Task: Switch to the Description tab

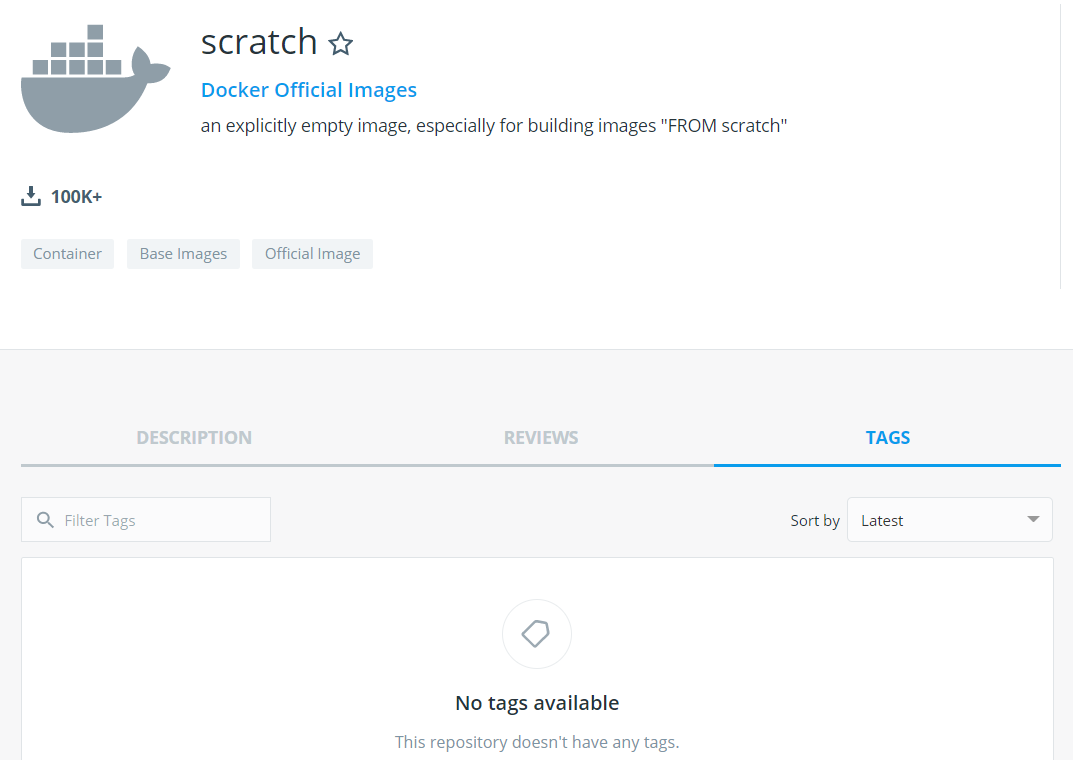Action: 194,438
